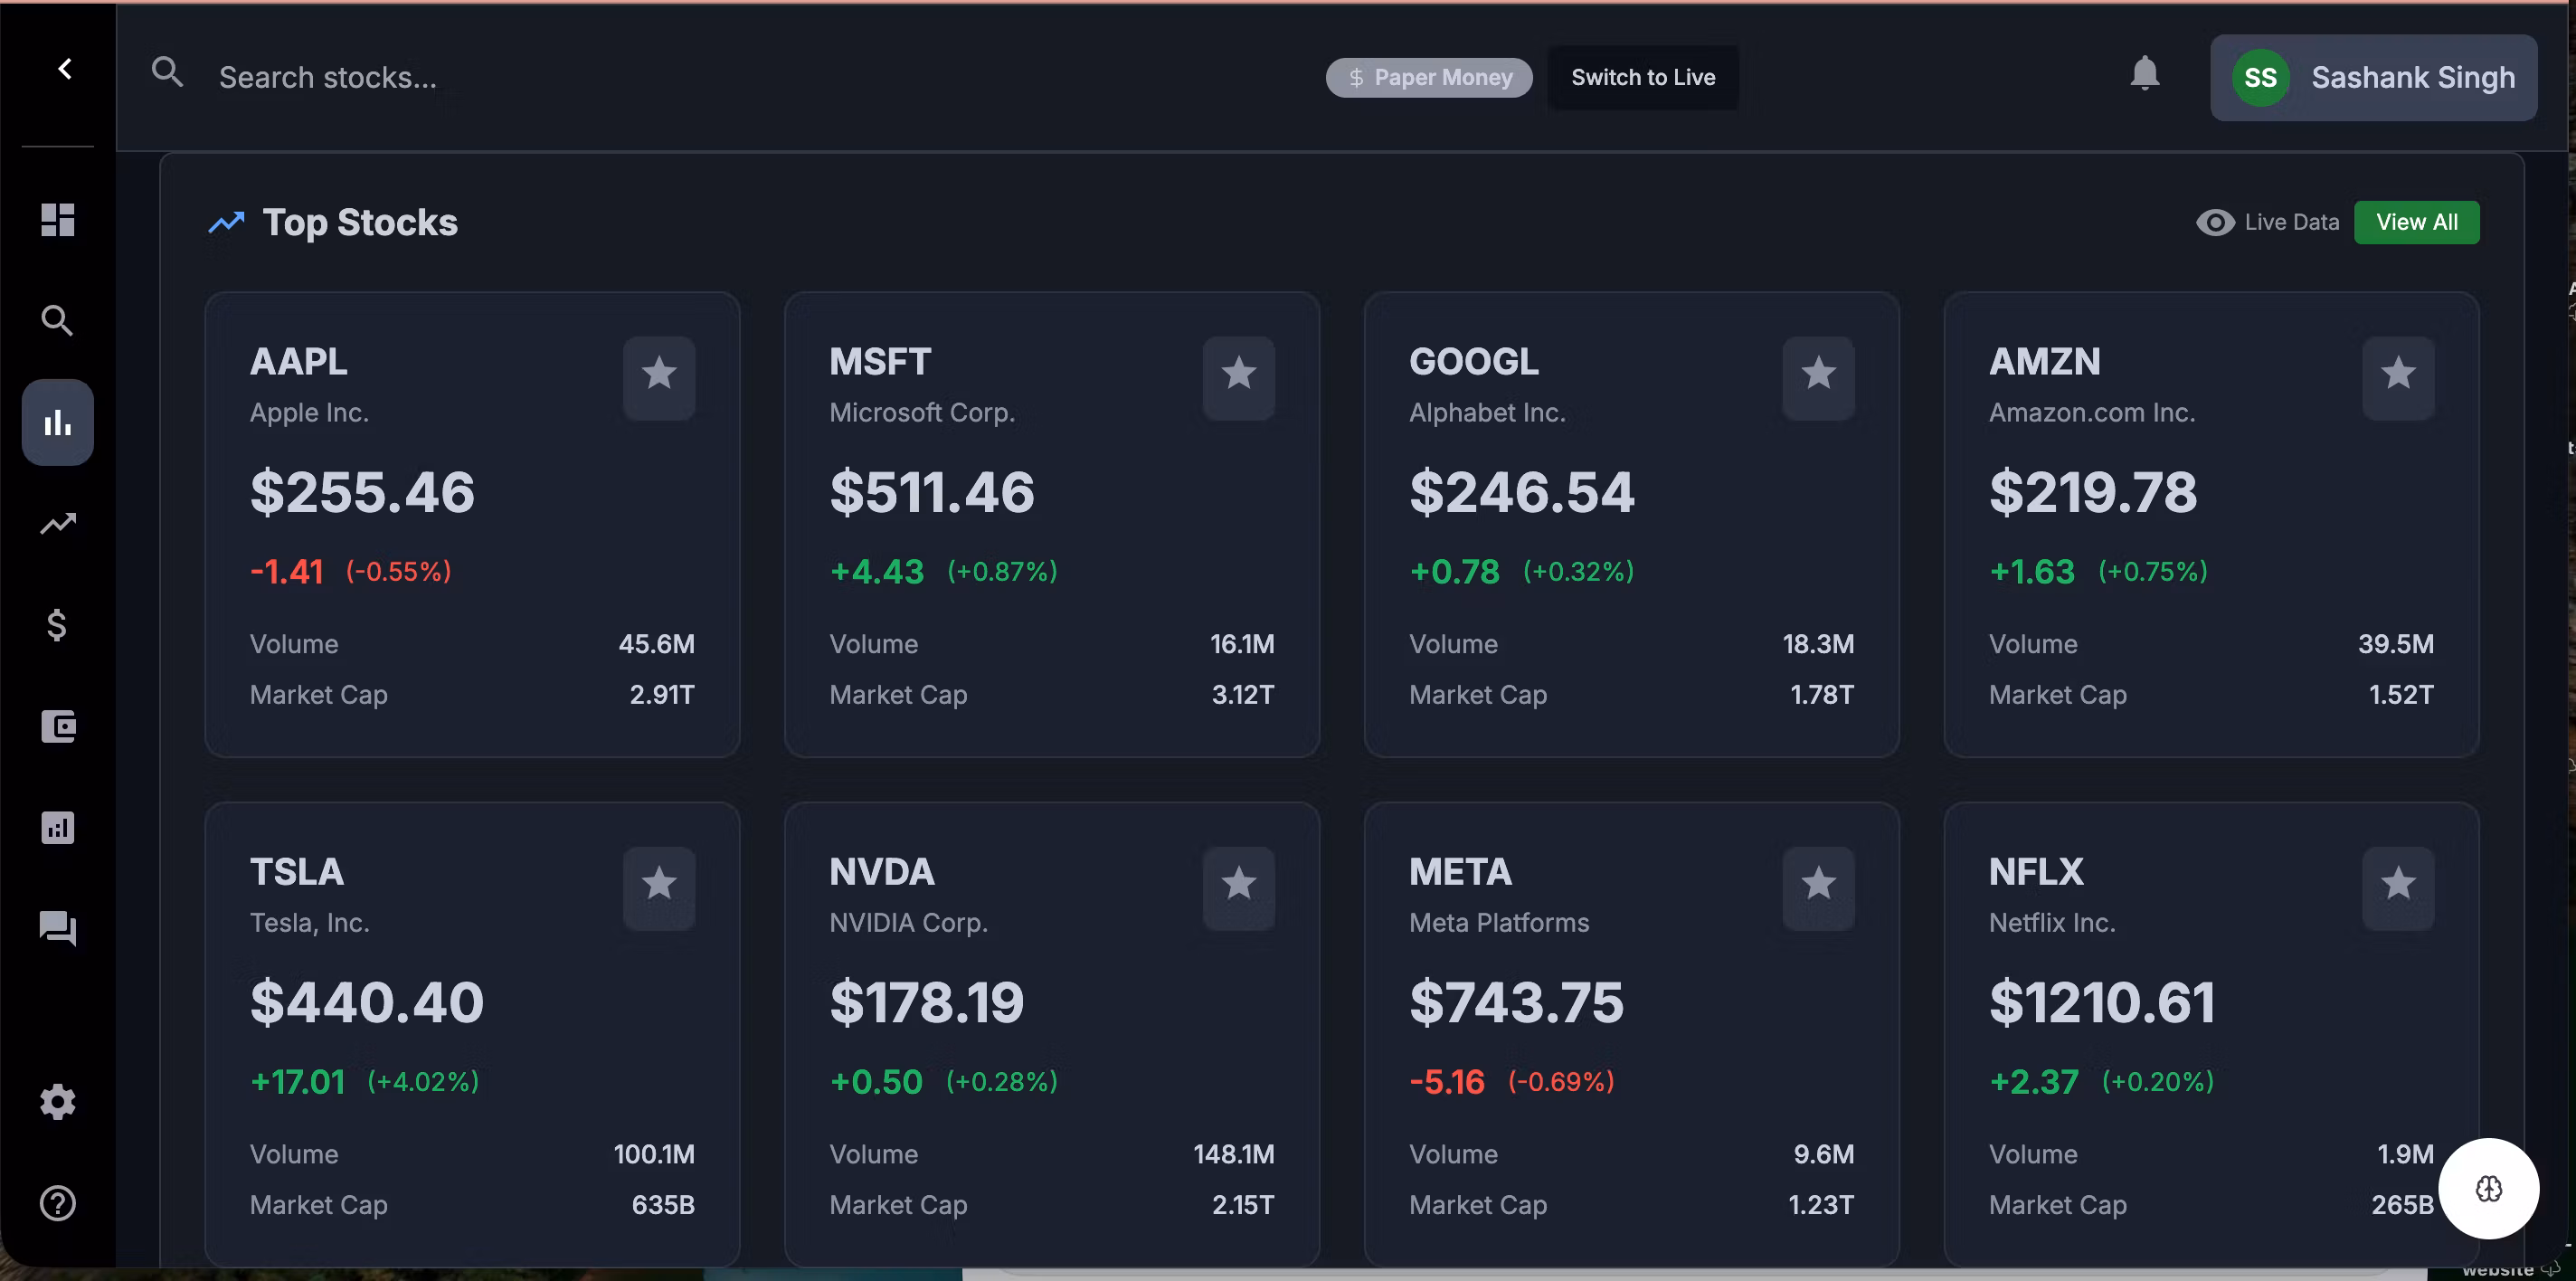Click the 148.1M NVDA volume value
Image resolution: width=2576 pixels, height=1281 pixels.
1235,1155
